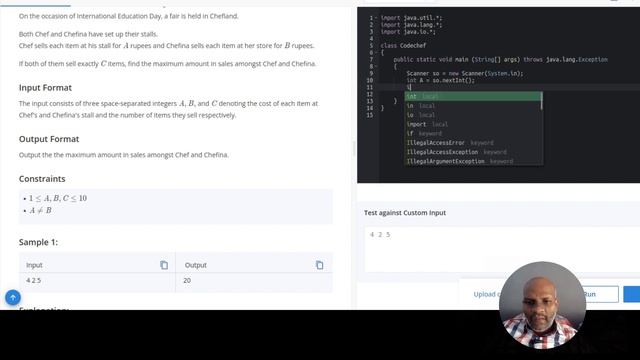The height and width of the screenshot is (360, 640).
Task: Click the Run button
Action: click(x=589, y=294)
